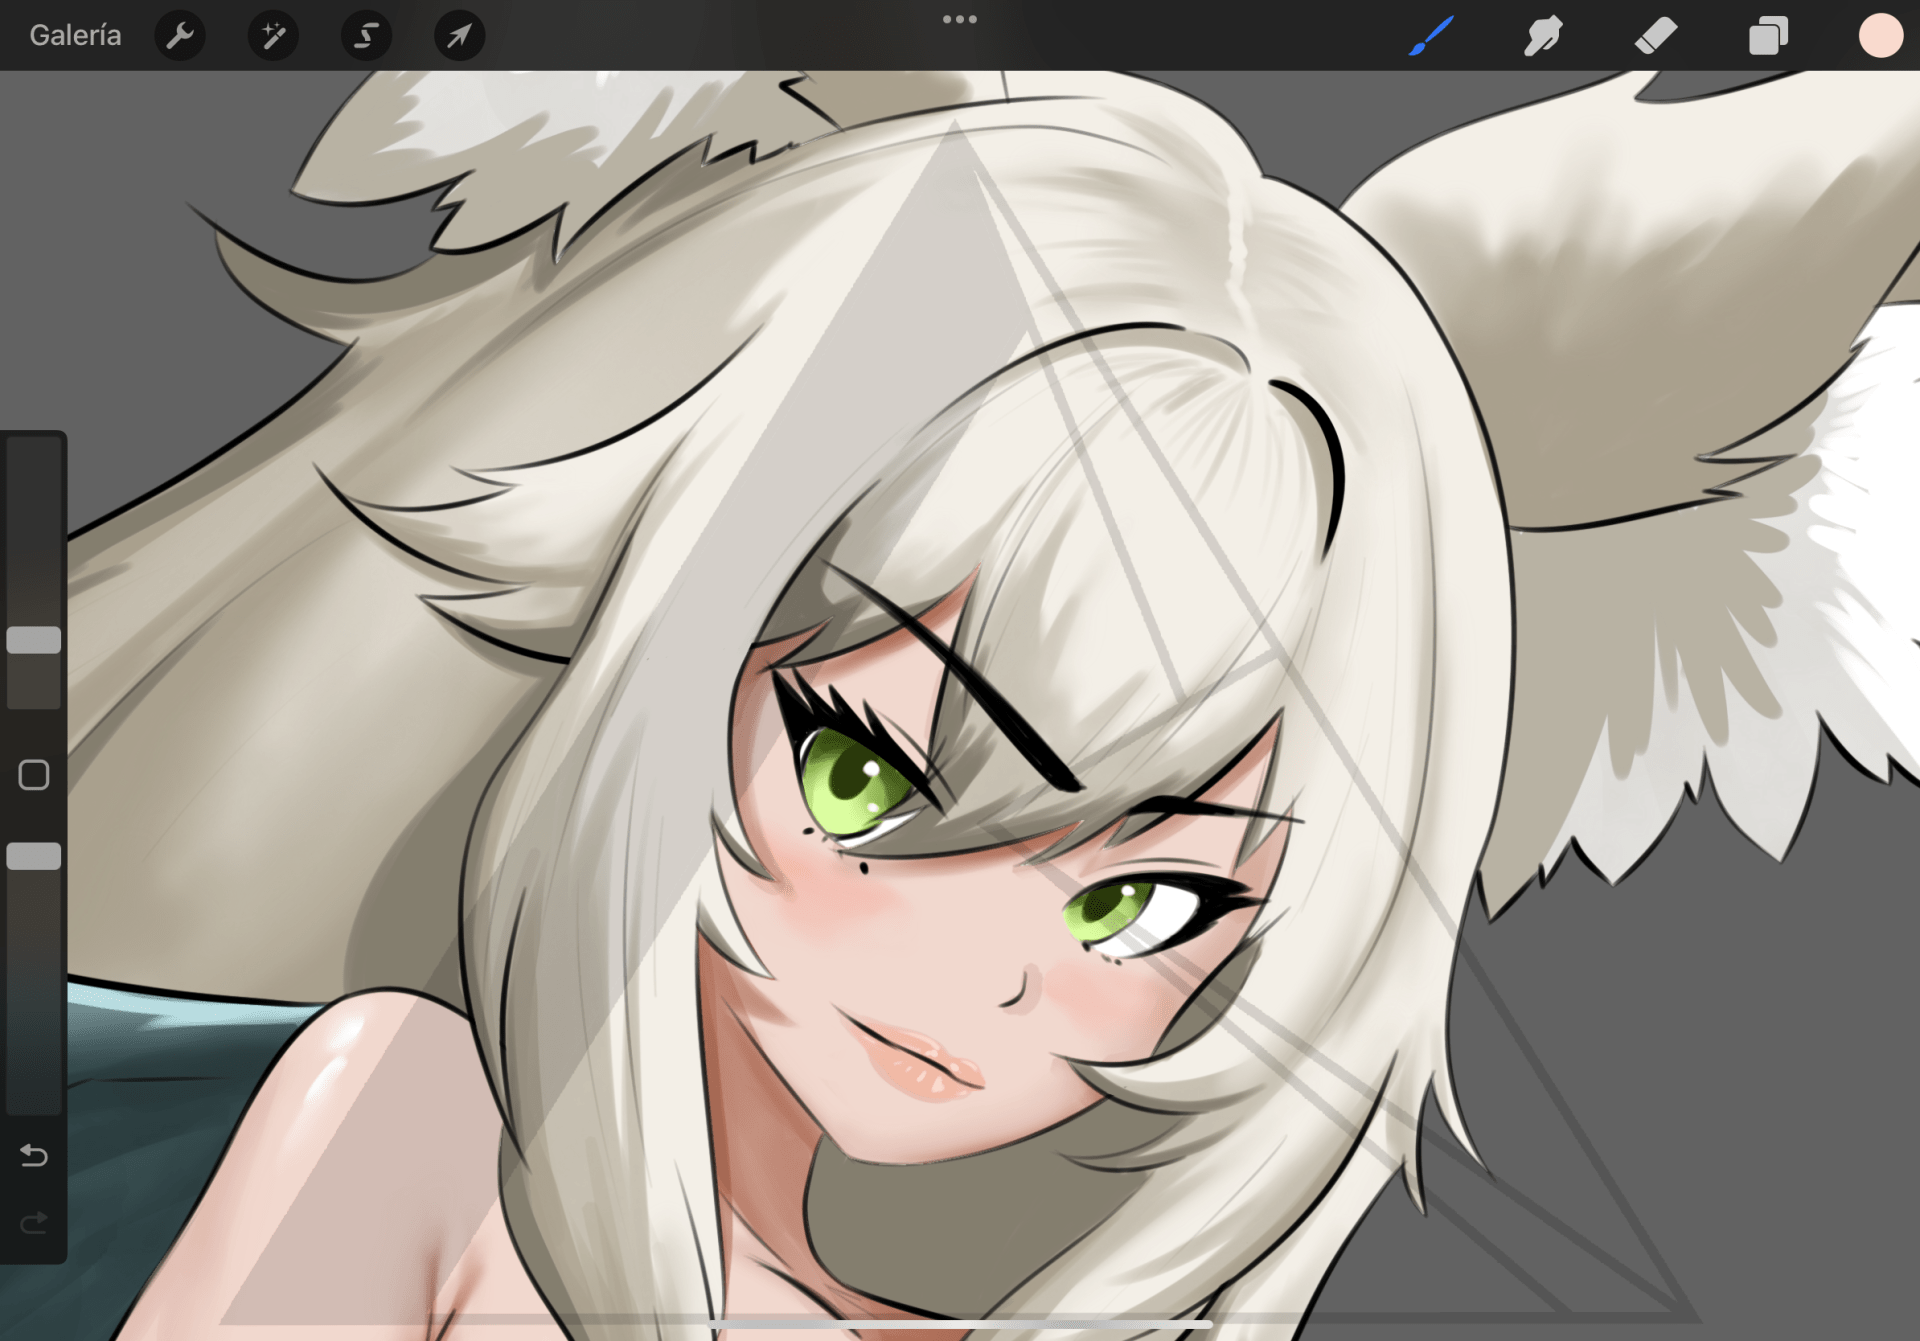1920x1341 pixels.
Task: Tap the character's larger green eye
Action: (850, 783)
